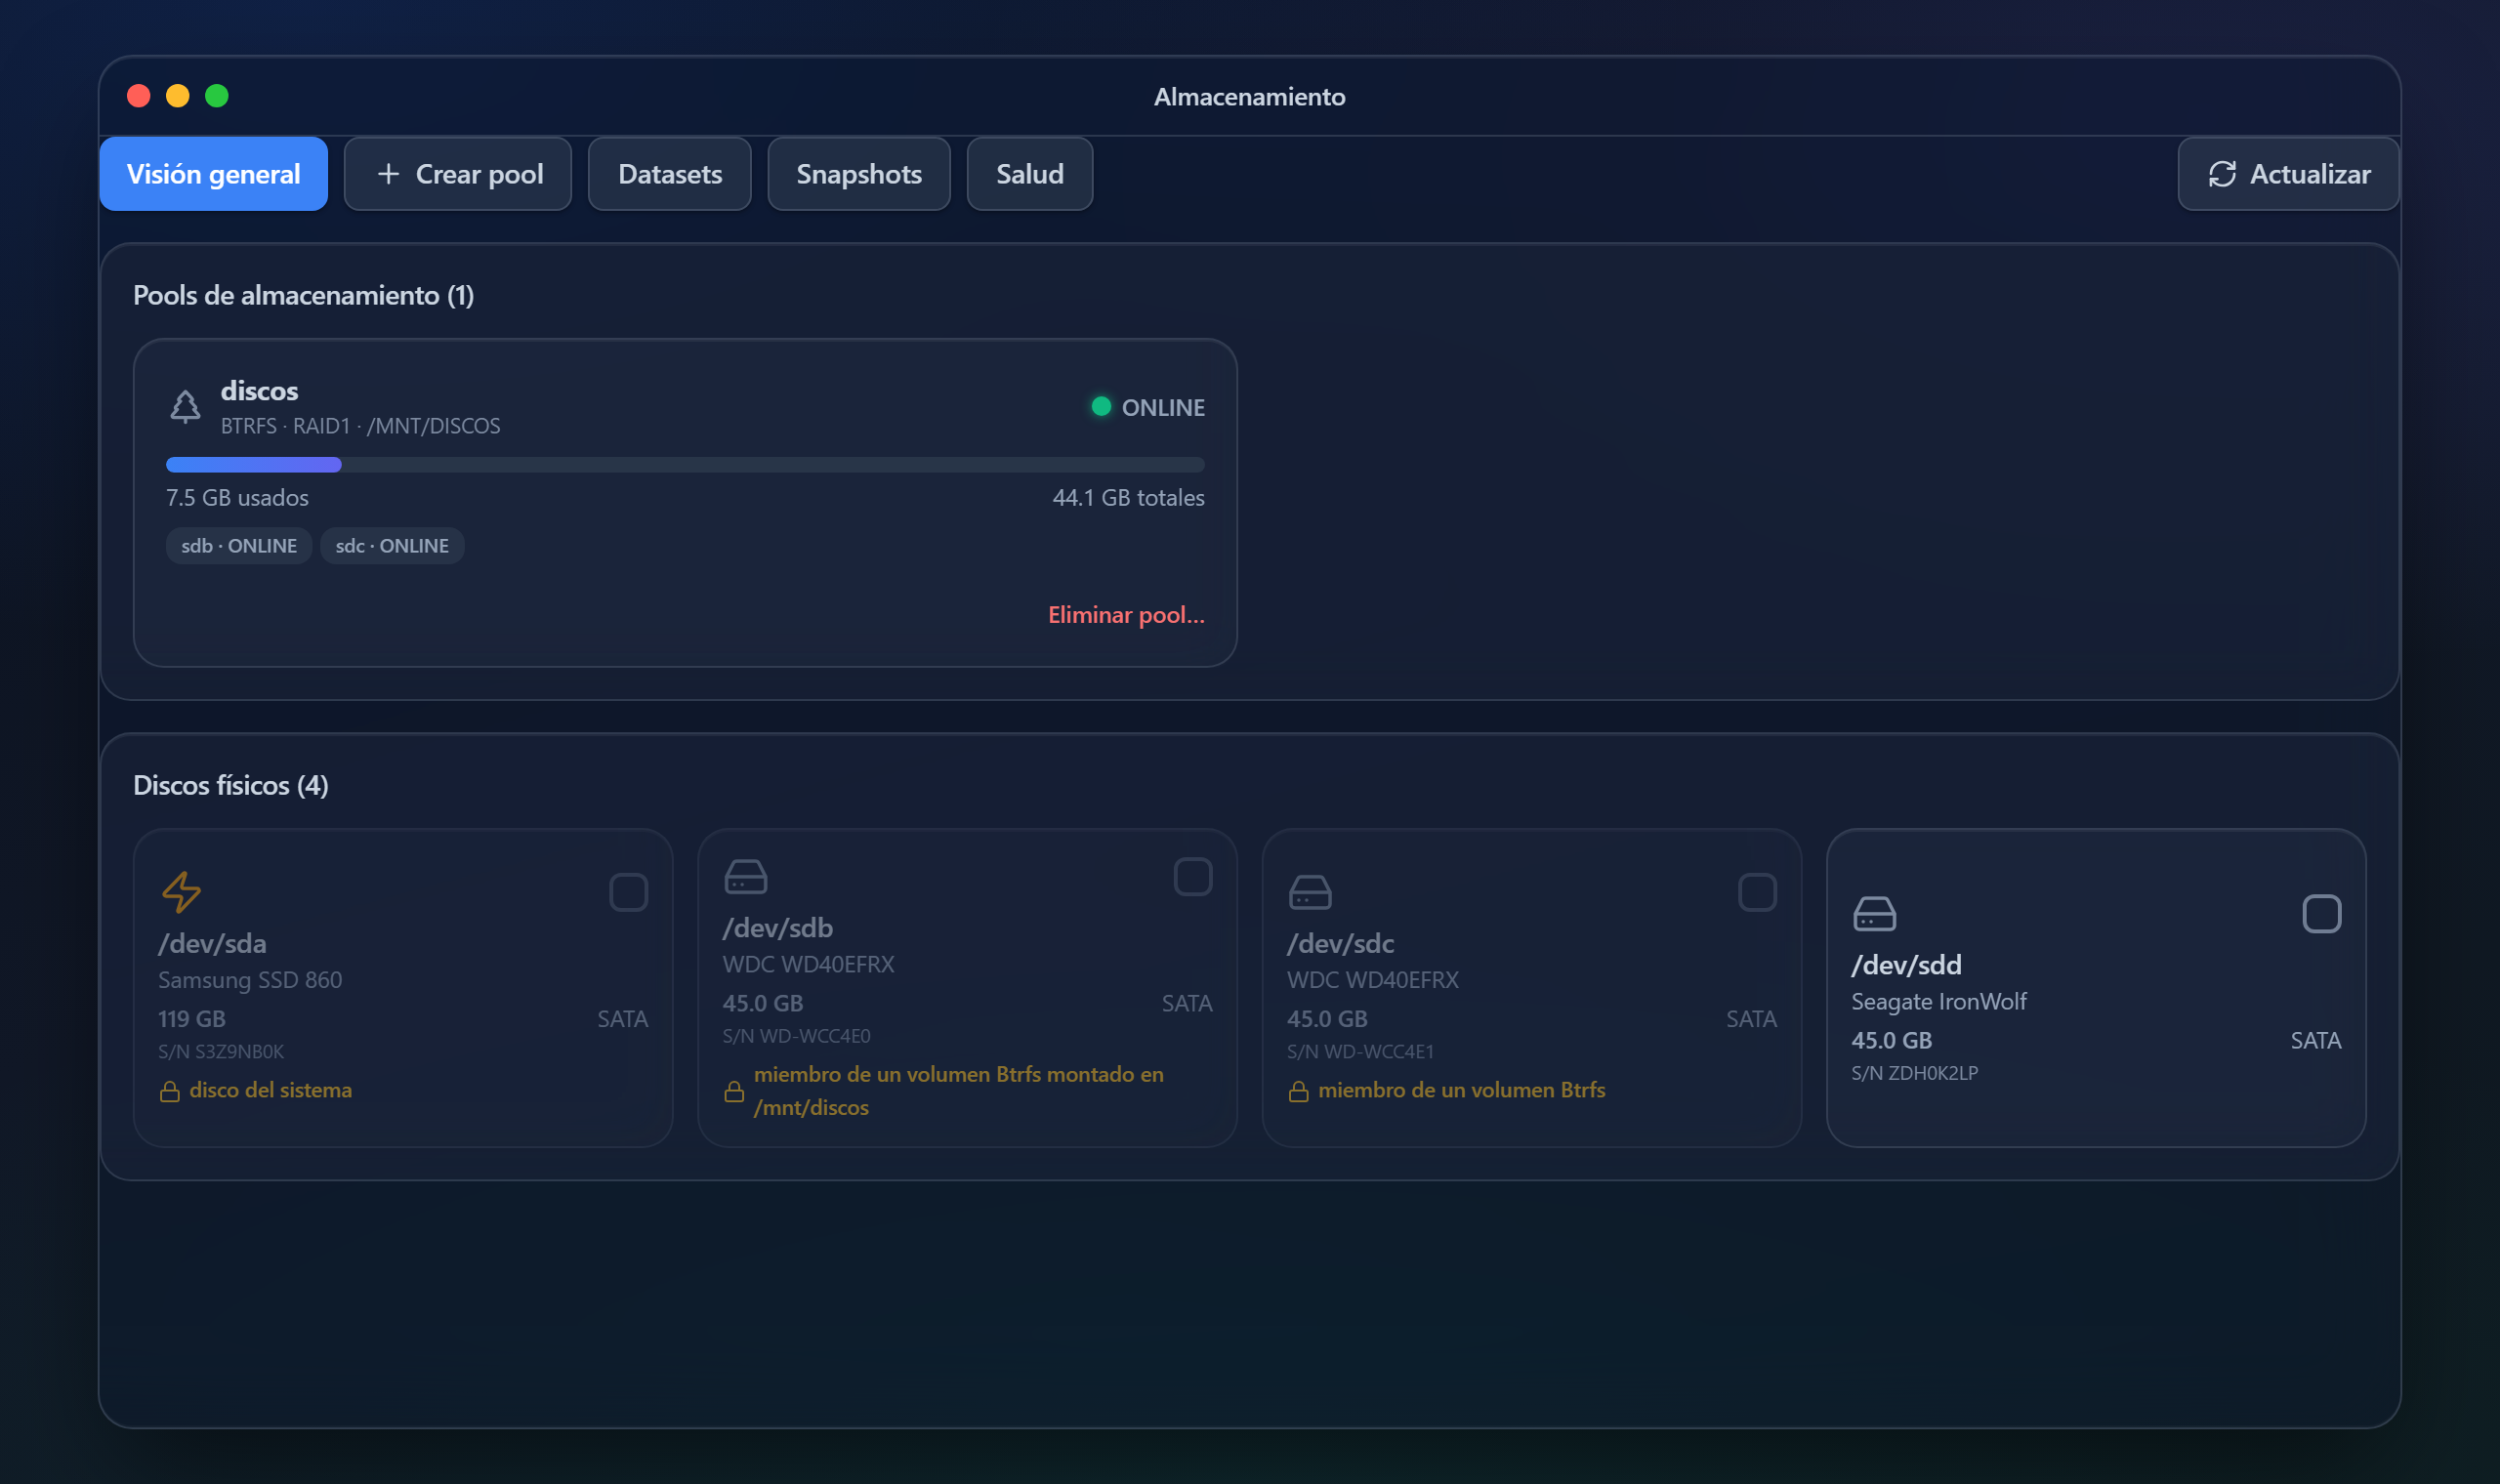Click the disco del sistema warning text
Viewport: 2500px width, 1484px height.
click(x=270, y=1091)
